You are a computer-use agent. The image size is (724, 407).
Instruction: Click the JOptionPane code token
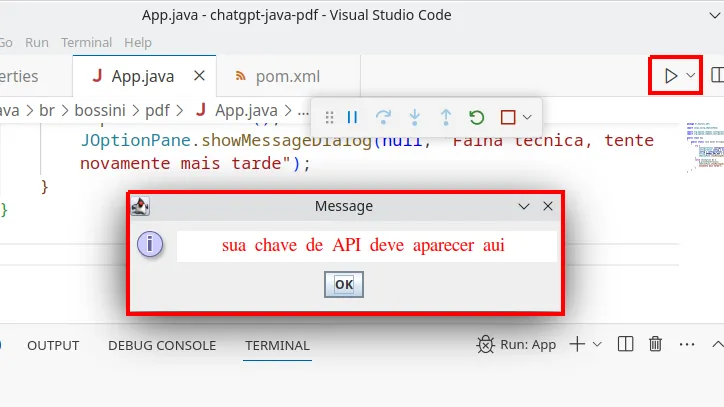point(135,140)
